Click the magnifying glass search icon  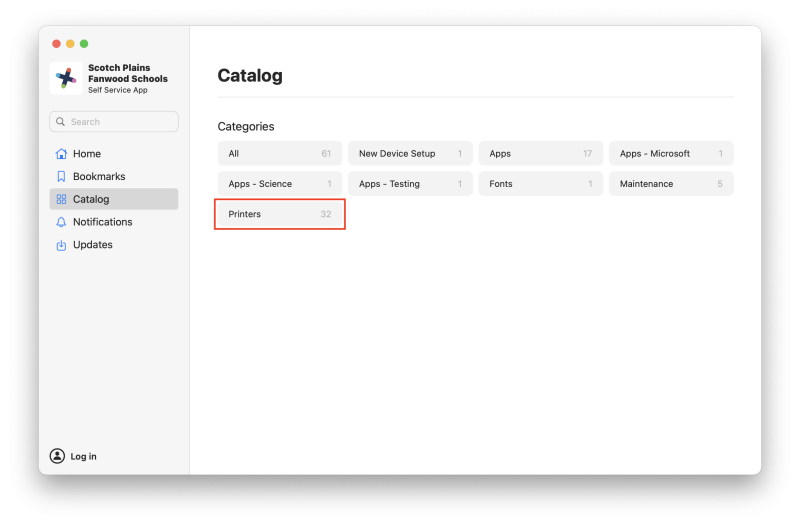click(x=61, y=122)
